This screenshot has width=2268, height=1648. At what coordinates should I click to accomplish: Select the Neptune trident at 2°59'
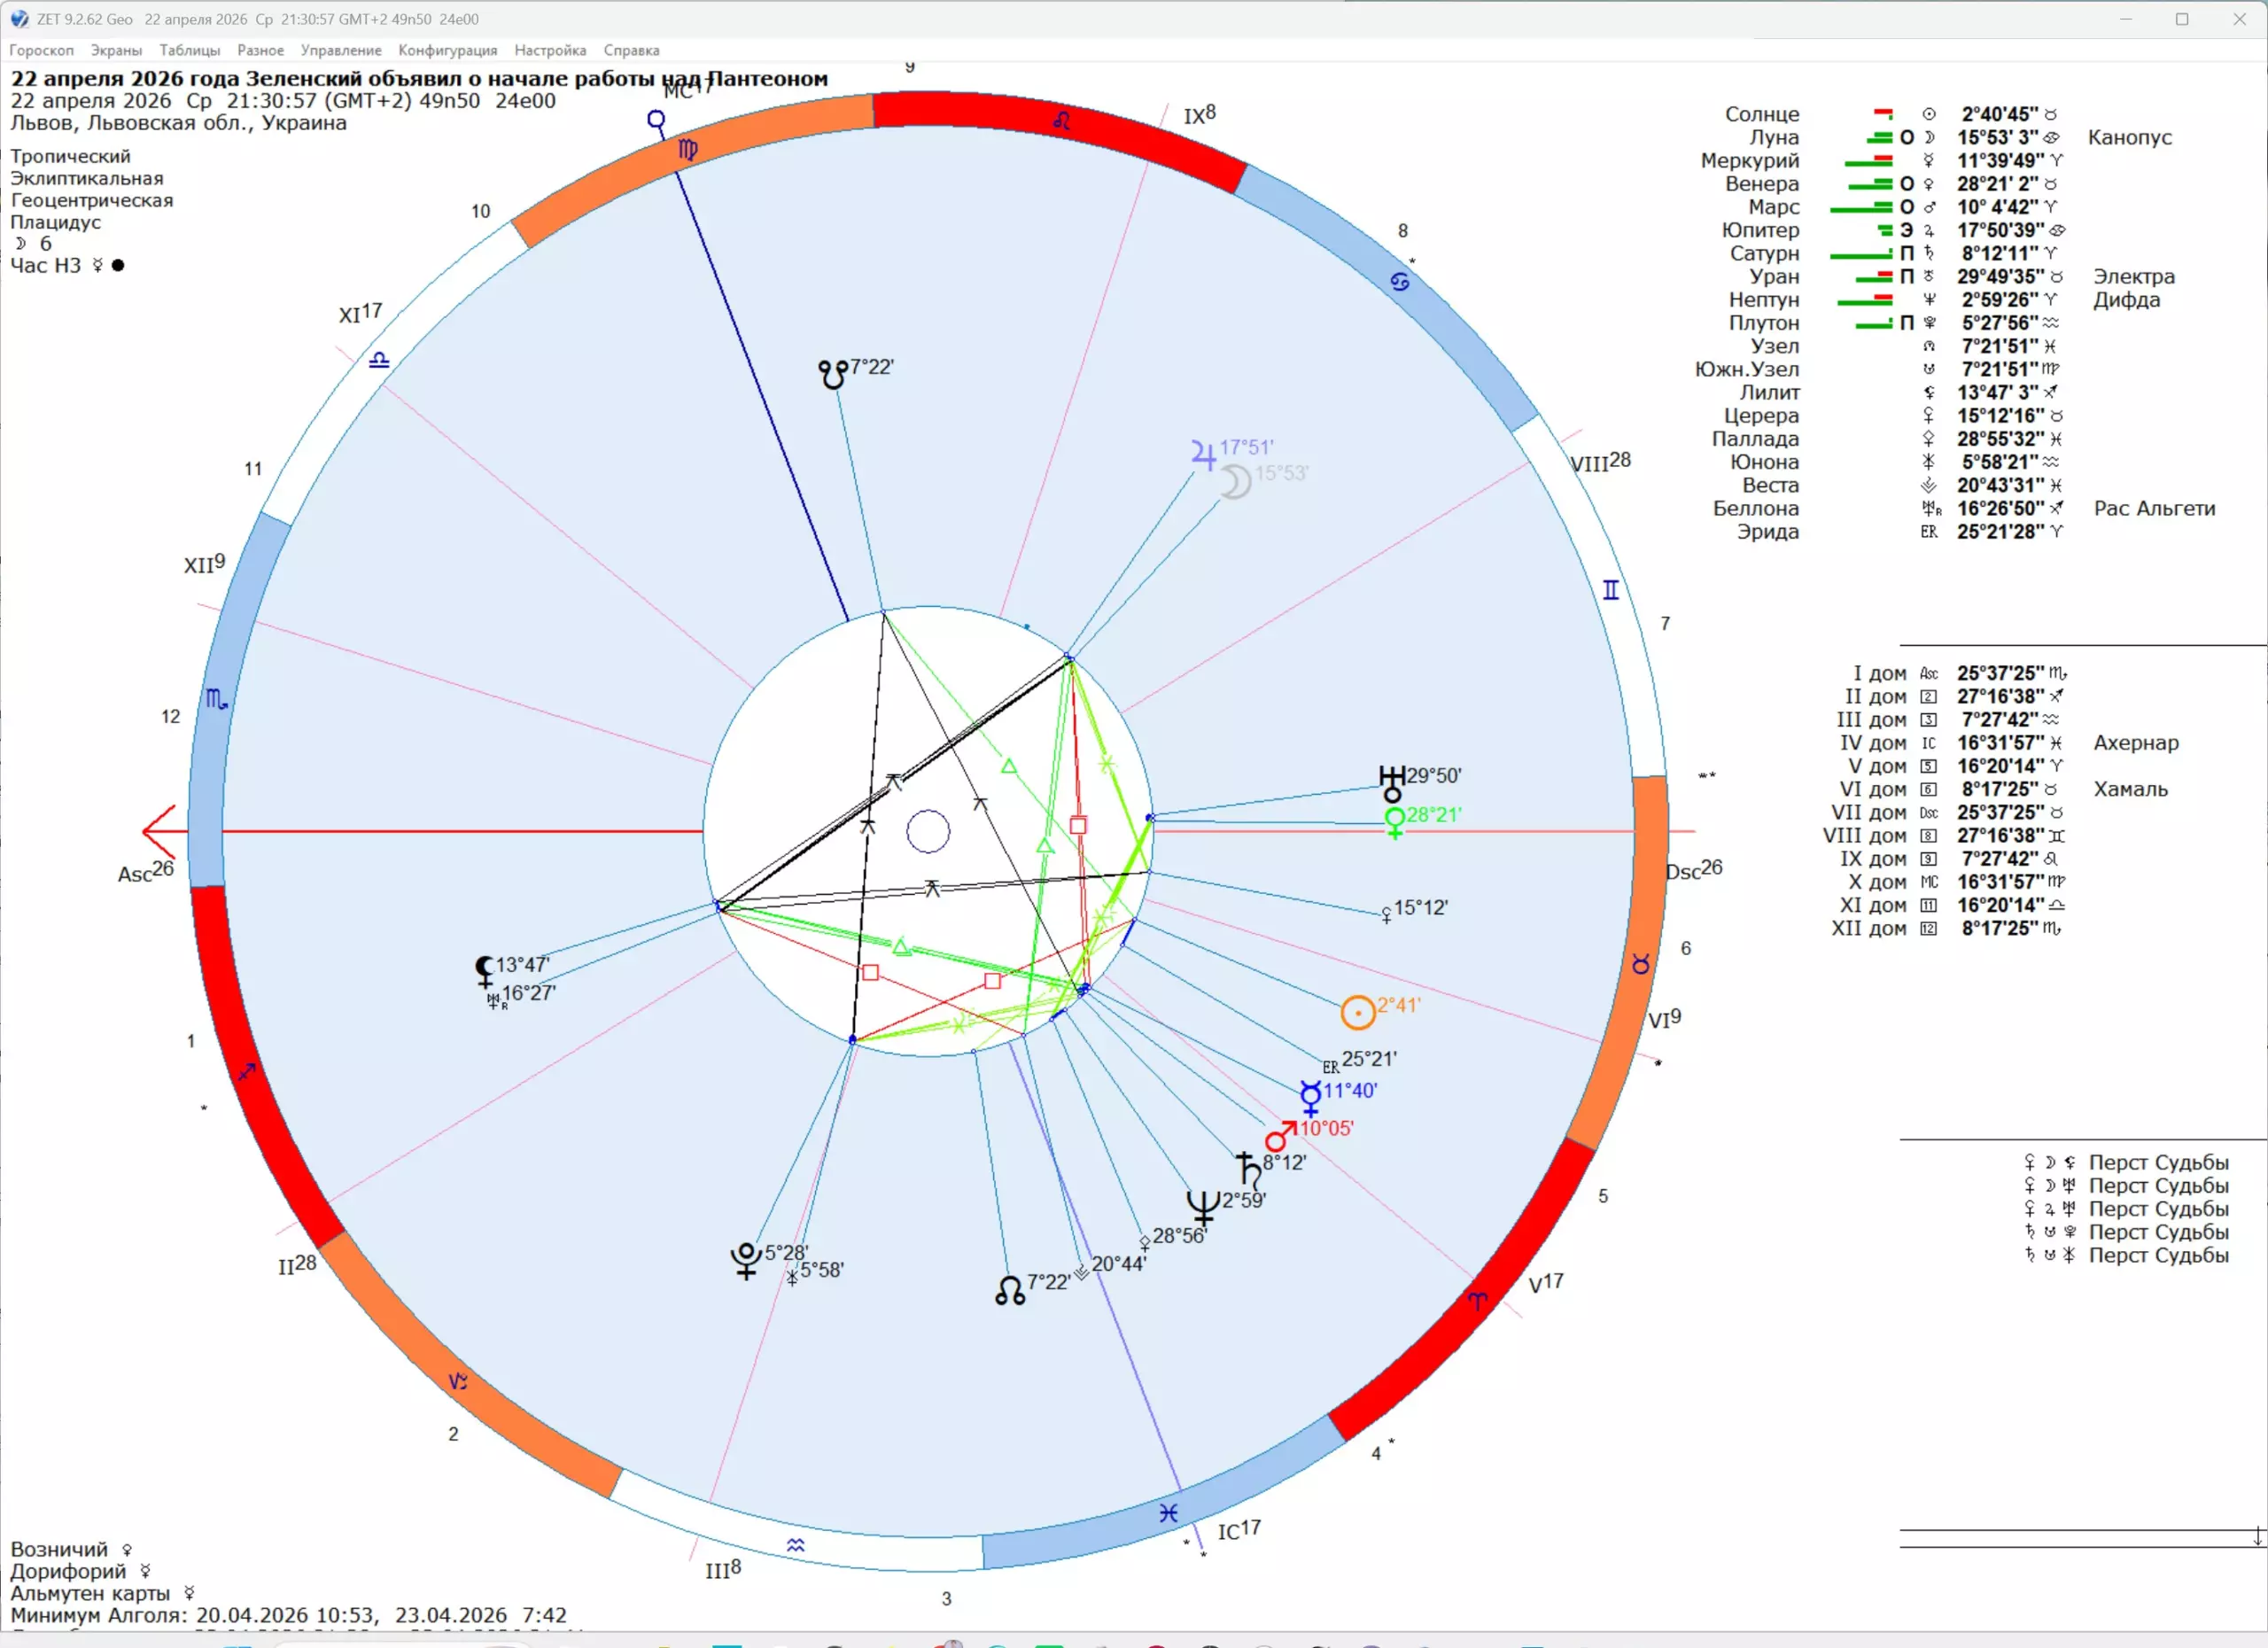(1203, 1208)
